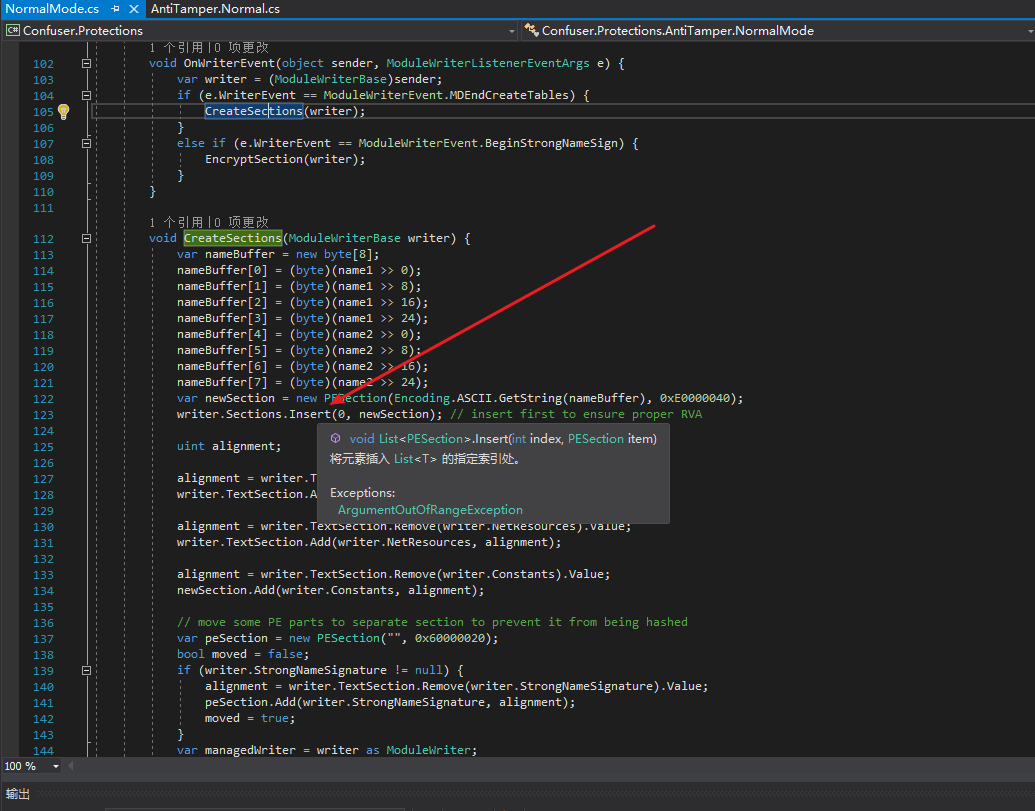
Task: Collapse the OnWriterEvent method at line 102
Action: coord(86,63)
